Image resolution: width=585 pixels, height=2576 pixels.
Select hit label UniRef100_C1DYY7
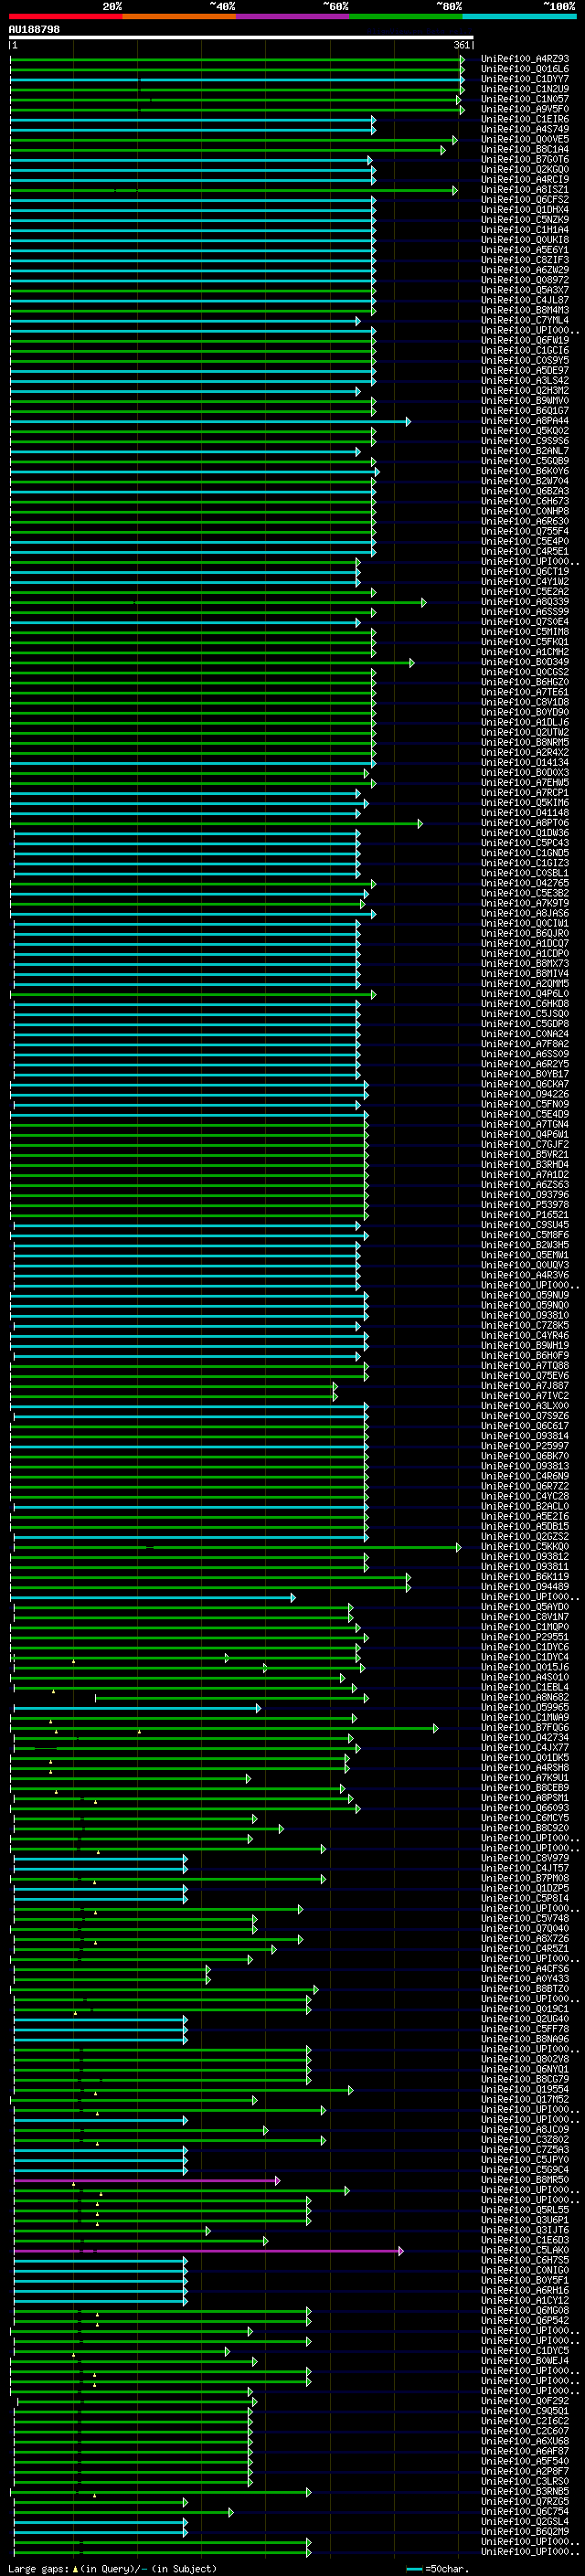point(525,79)
